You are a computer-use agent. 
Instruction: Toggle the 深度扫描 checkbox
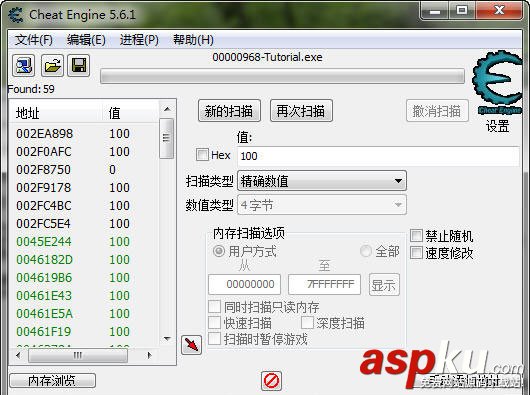pyautogui.click(x=307, y=322)
